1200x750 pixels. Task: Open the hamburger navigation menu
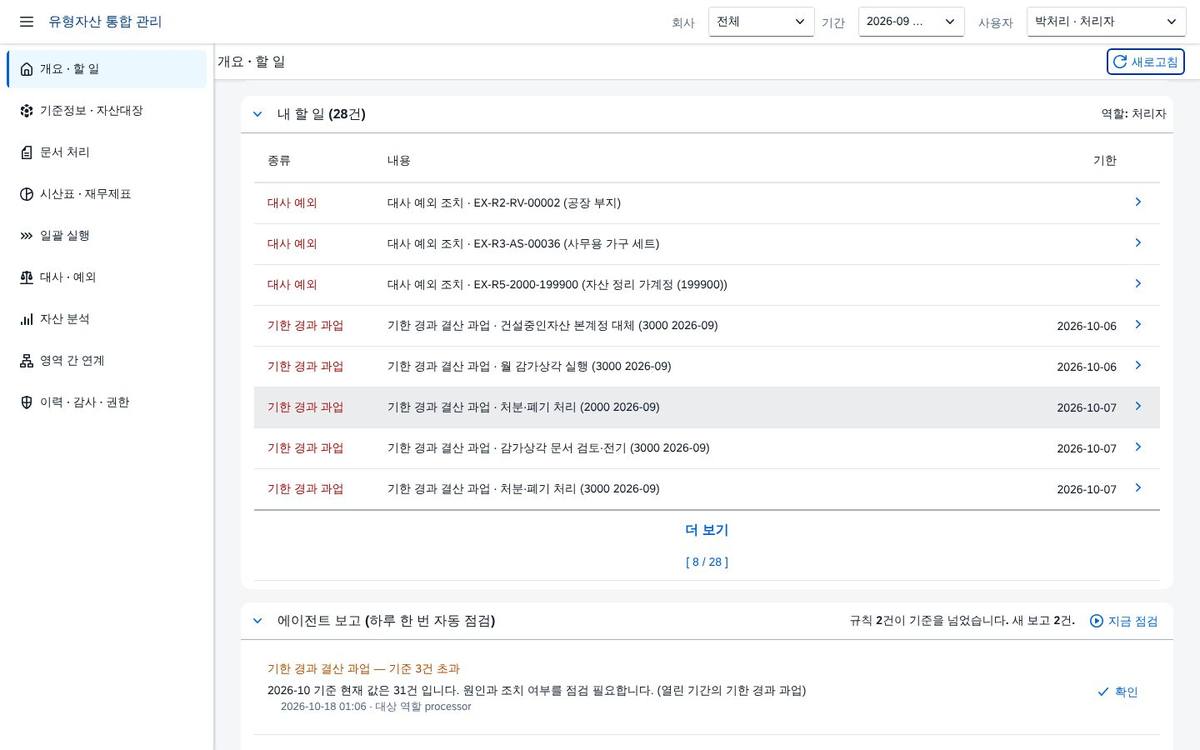coord(26,21)
